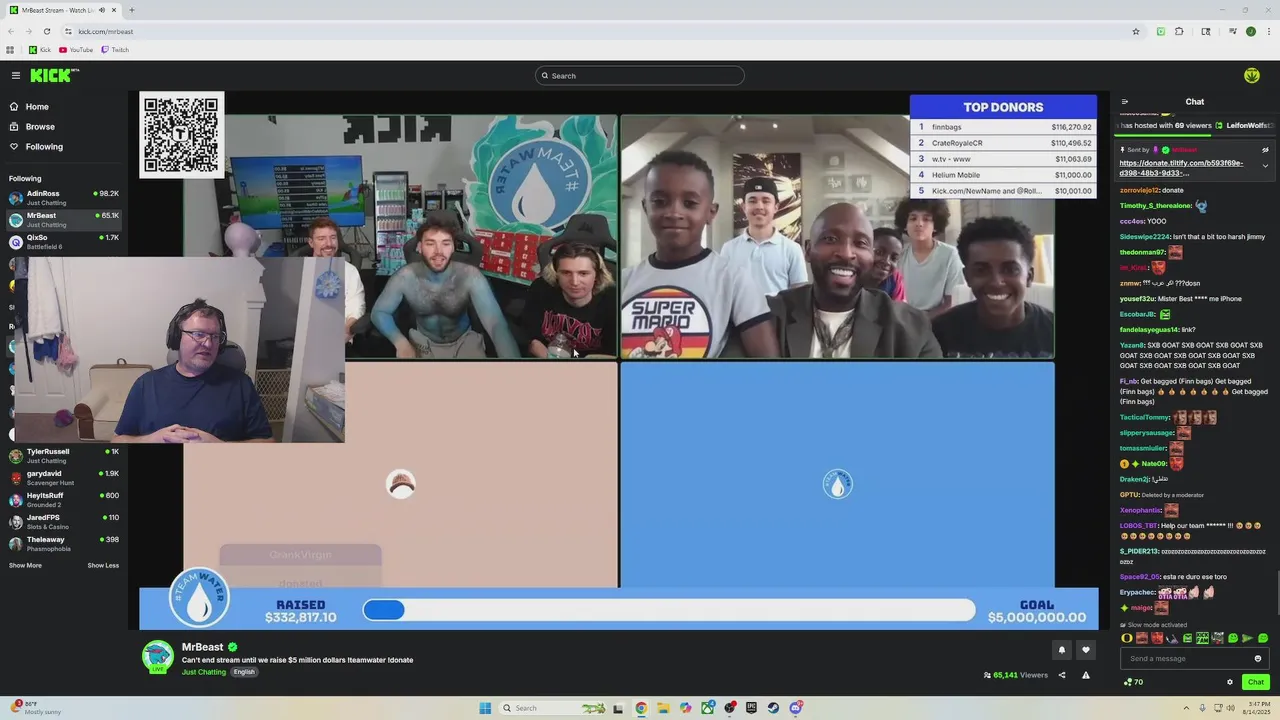Insert the KICK FAM emote
The image size is (1280, 720).
pyautogui.click(x=1203, y=638)
